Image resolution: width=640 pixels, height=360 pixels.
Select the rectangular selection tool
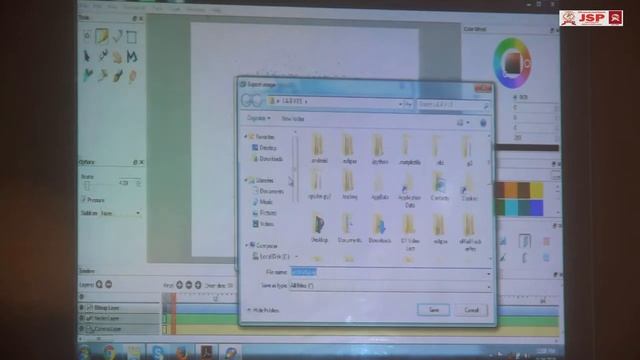[x=131, y=37]
